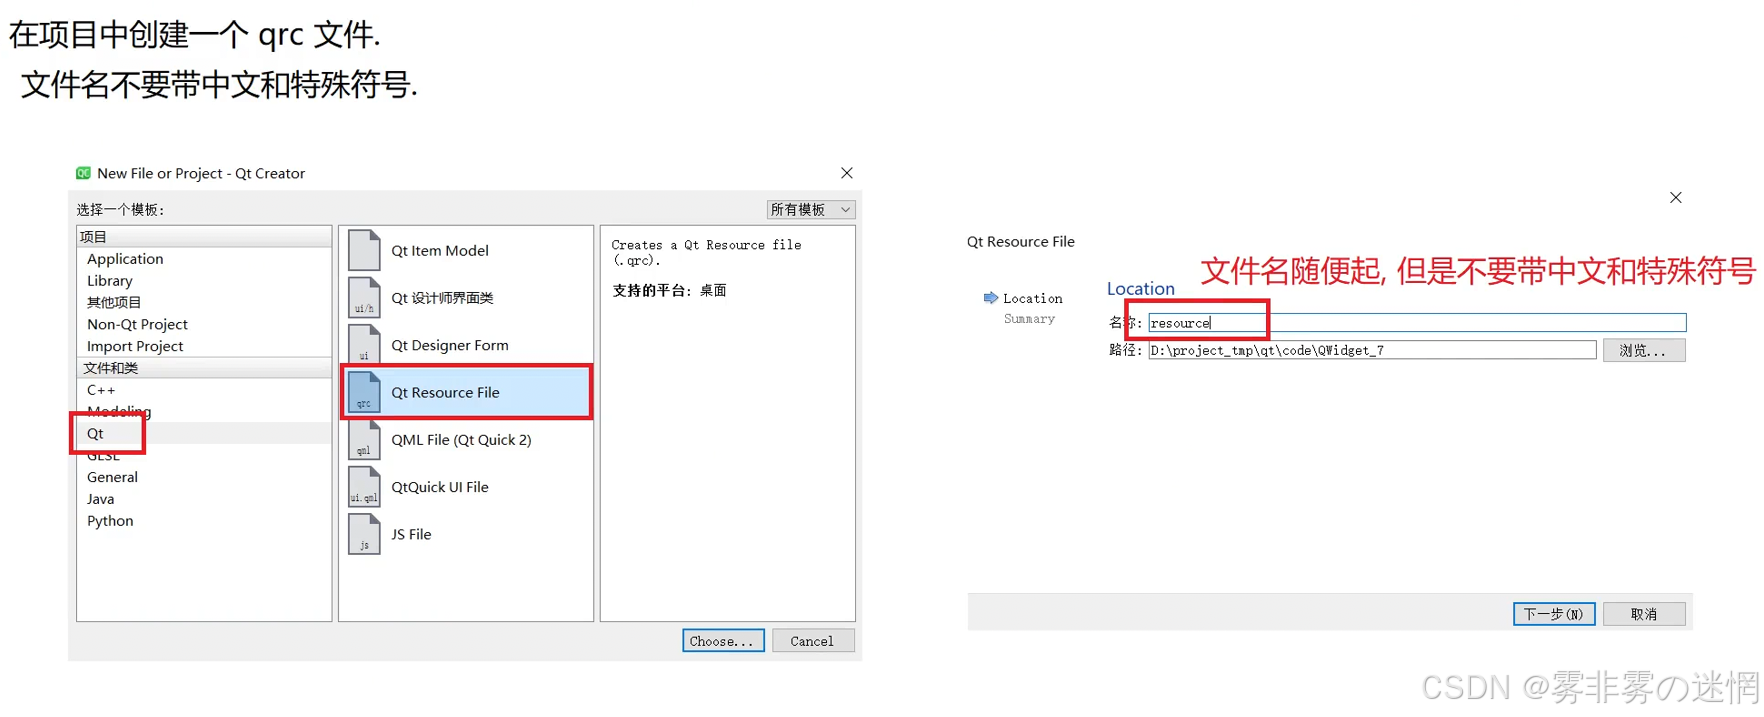Click the 路径 path input field

tap(1372, 350)
